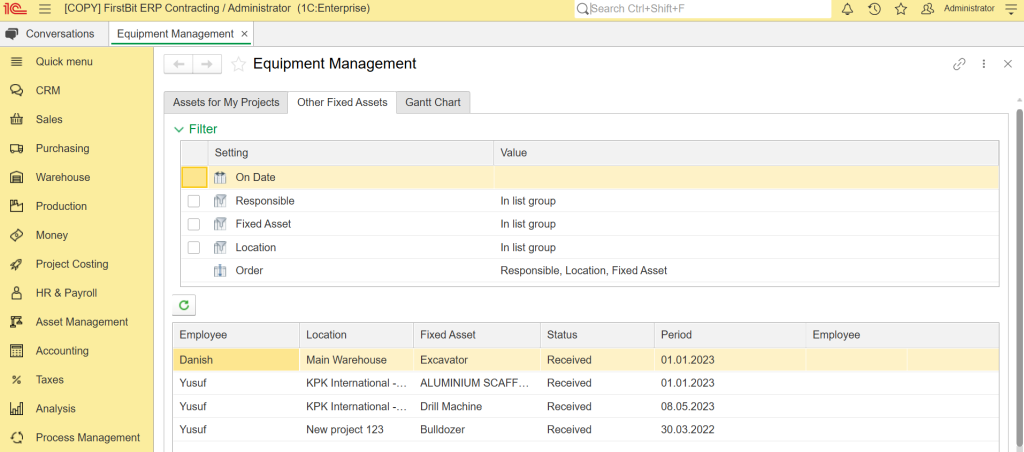Copy link with the chain icon
The image size is (1024, 452).
coord(959,64)
